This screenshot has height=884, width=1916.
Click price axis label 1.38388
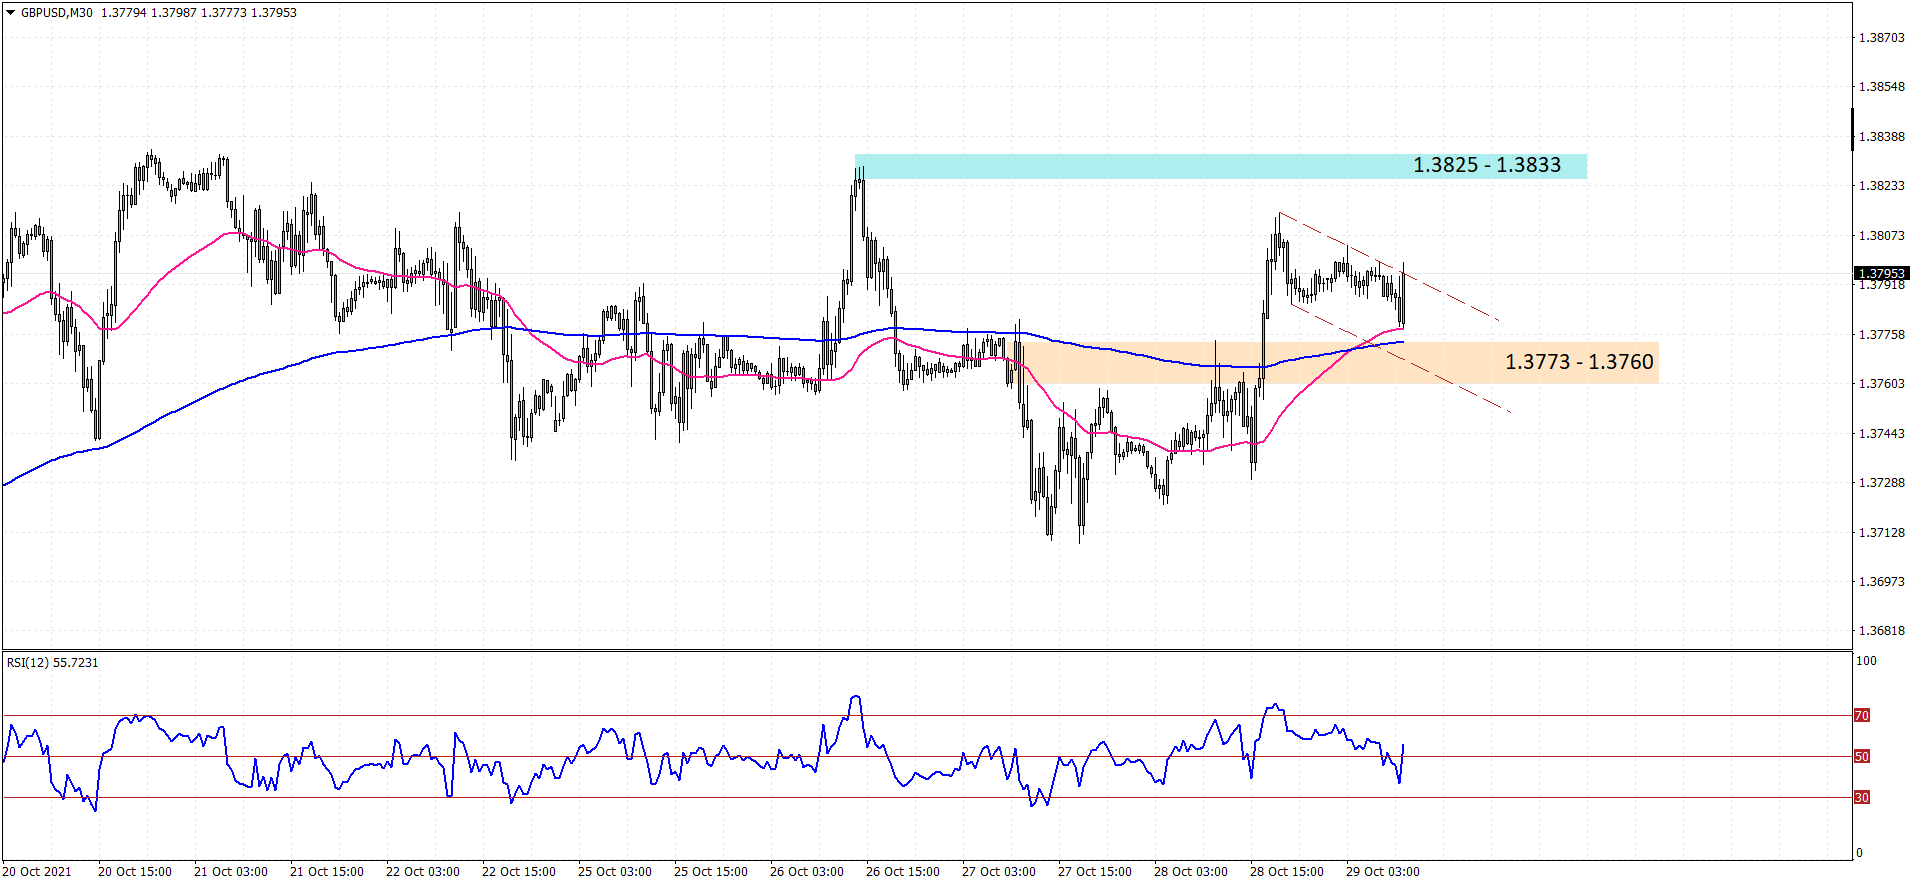(1881, 137)
